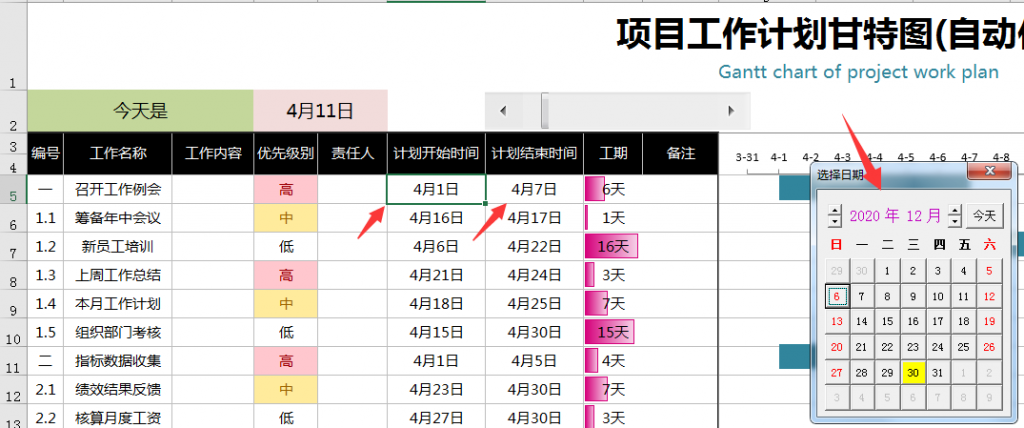This screenshot has height=428, width=1024.
Task: Select the 4月18日 start date cell
Action: click(436, 304)
